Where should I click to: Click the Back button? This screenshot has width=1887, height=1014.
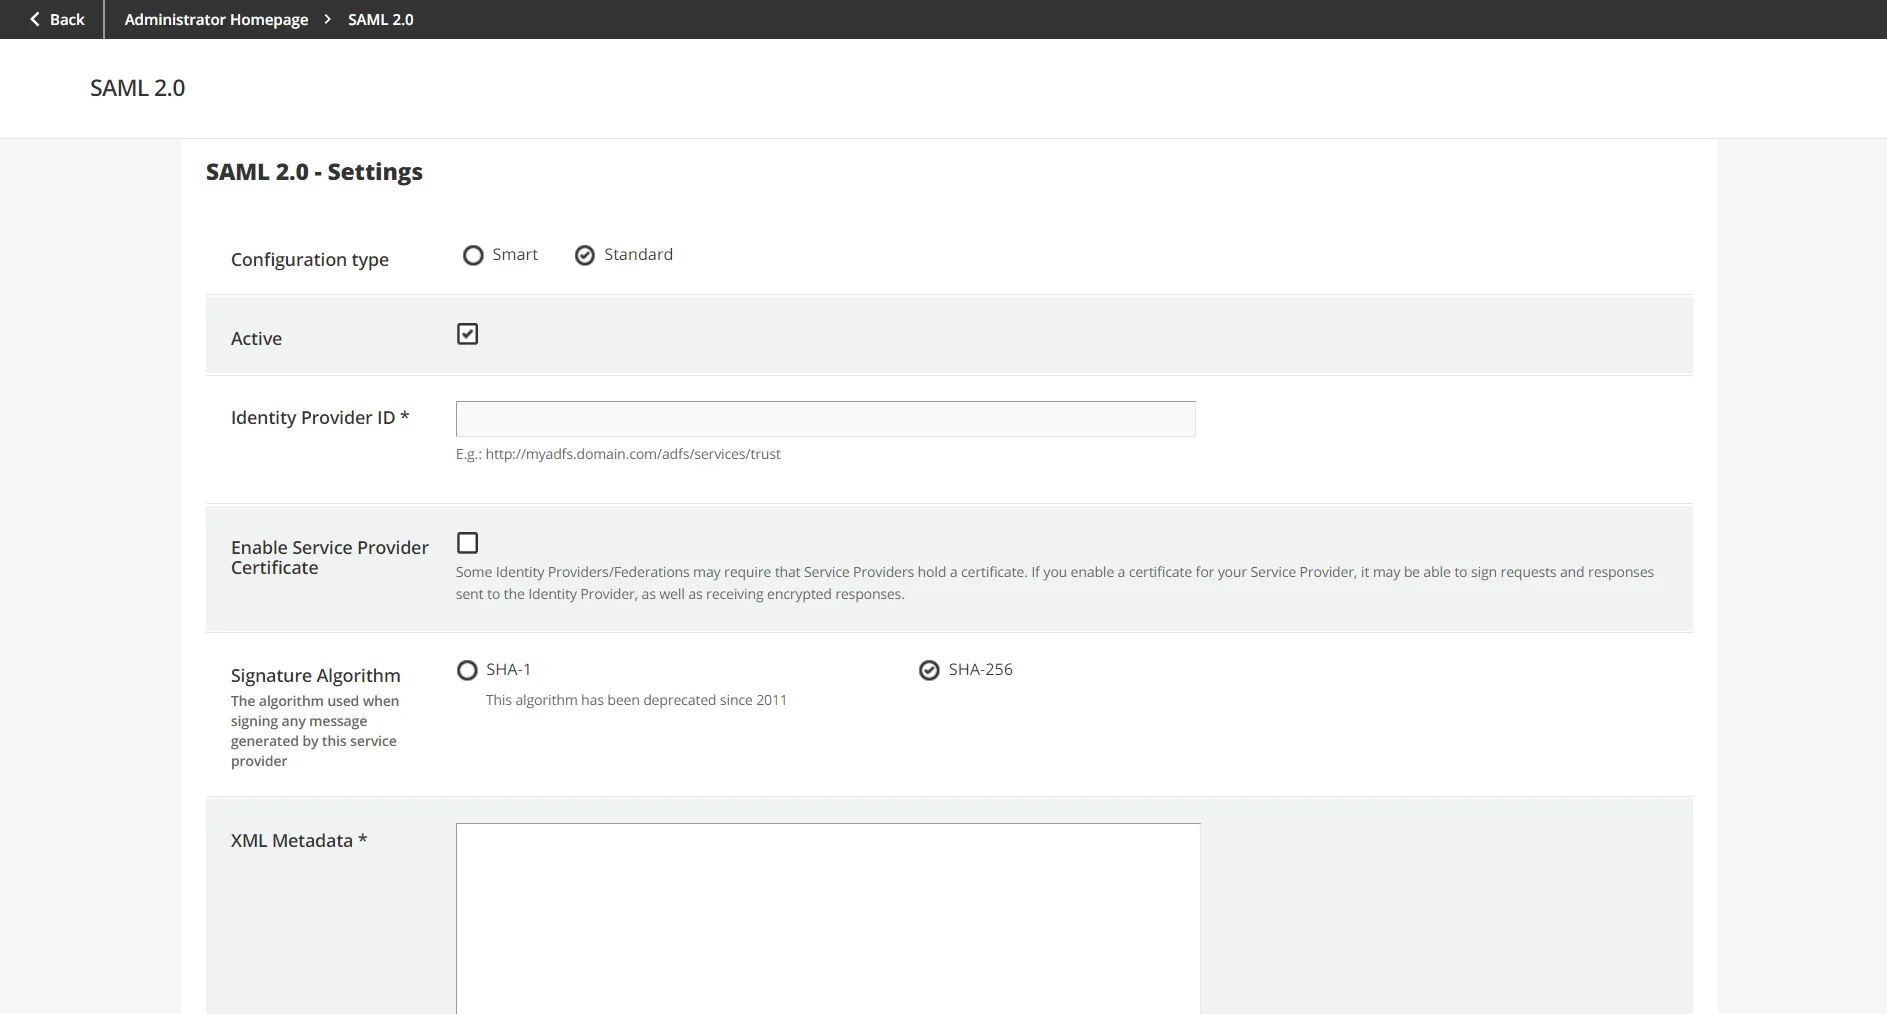pos(55,19)
